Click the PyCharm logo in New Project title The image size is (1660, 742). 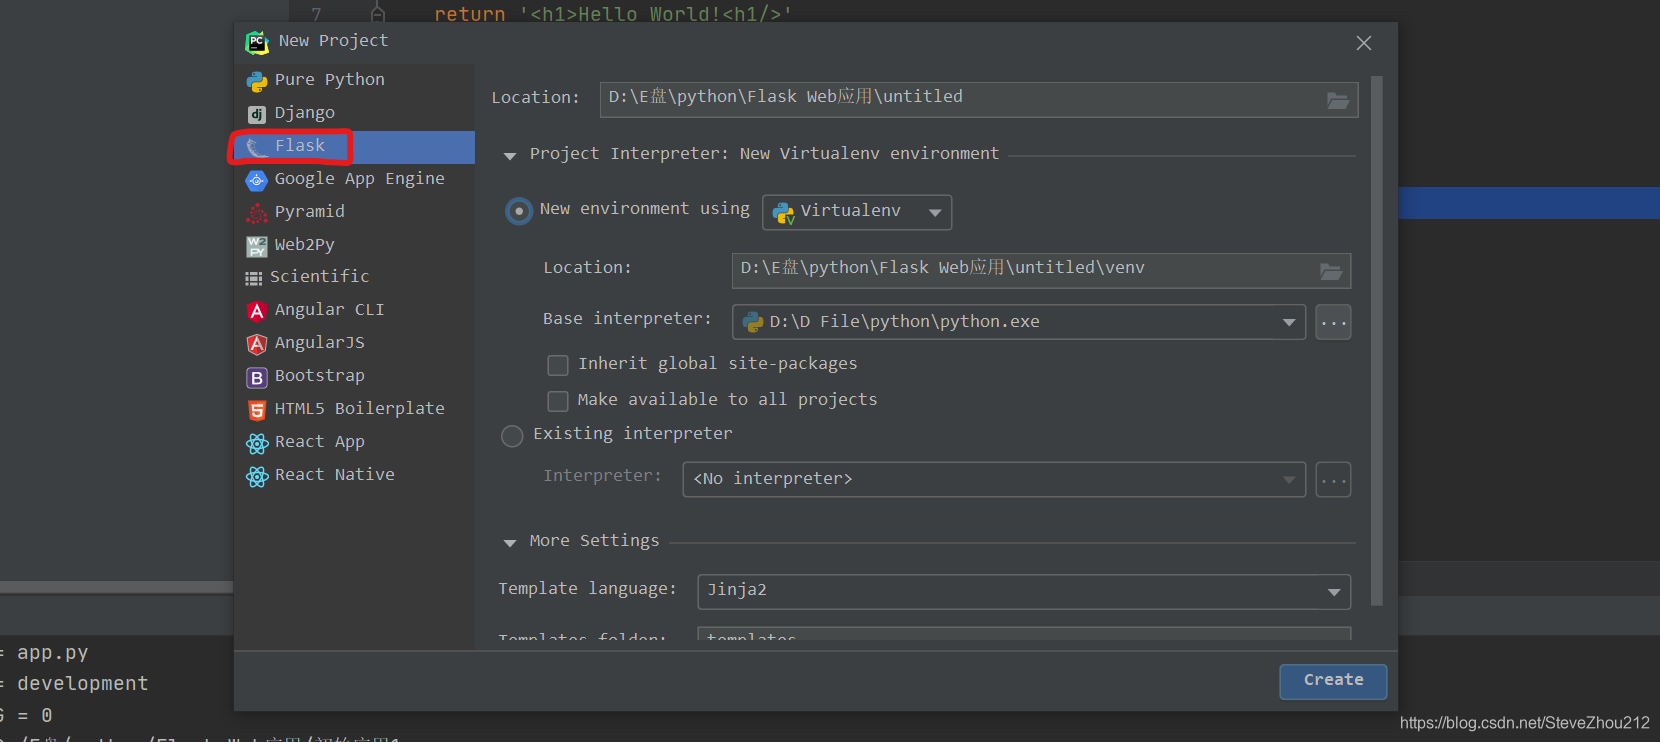point(257,42)
